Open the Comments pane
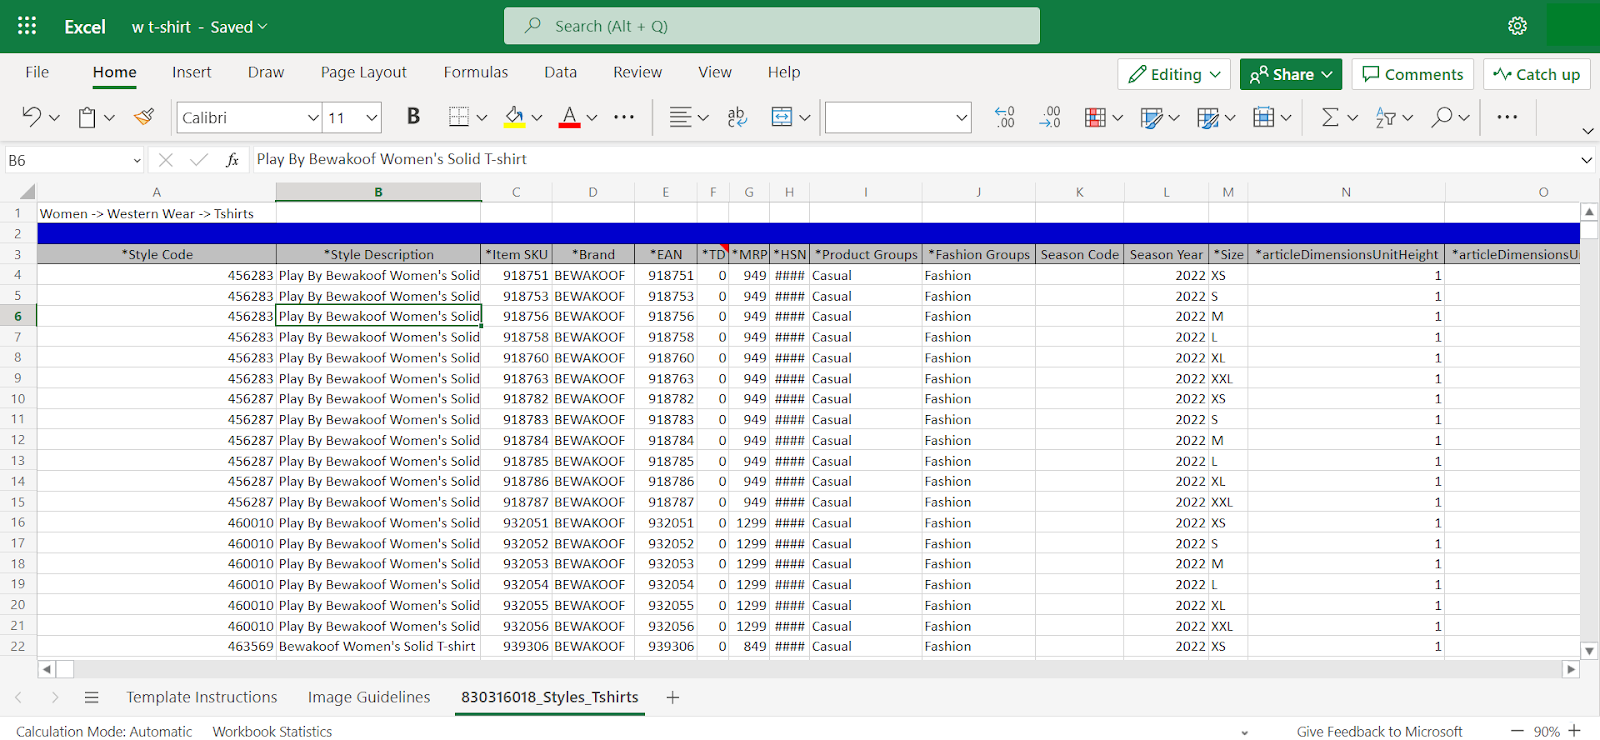The height and width of the screenshot is (740, 1600). coord(1412,74)
